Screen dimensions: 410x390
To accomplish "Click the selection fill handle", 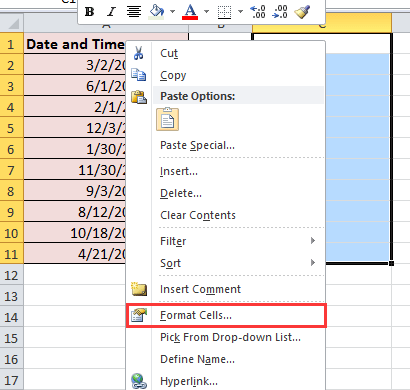I will coord(392,263).
